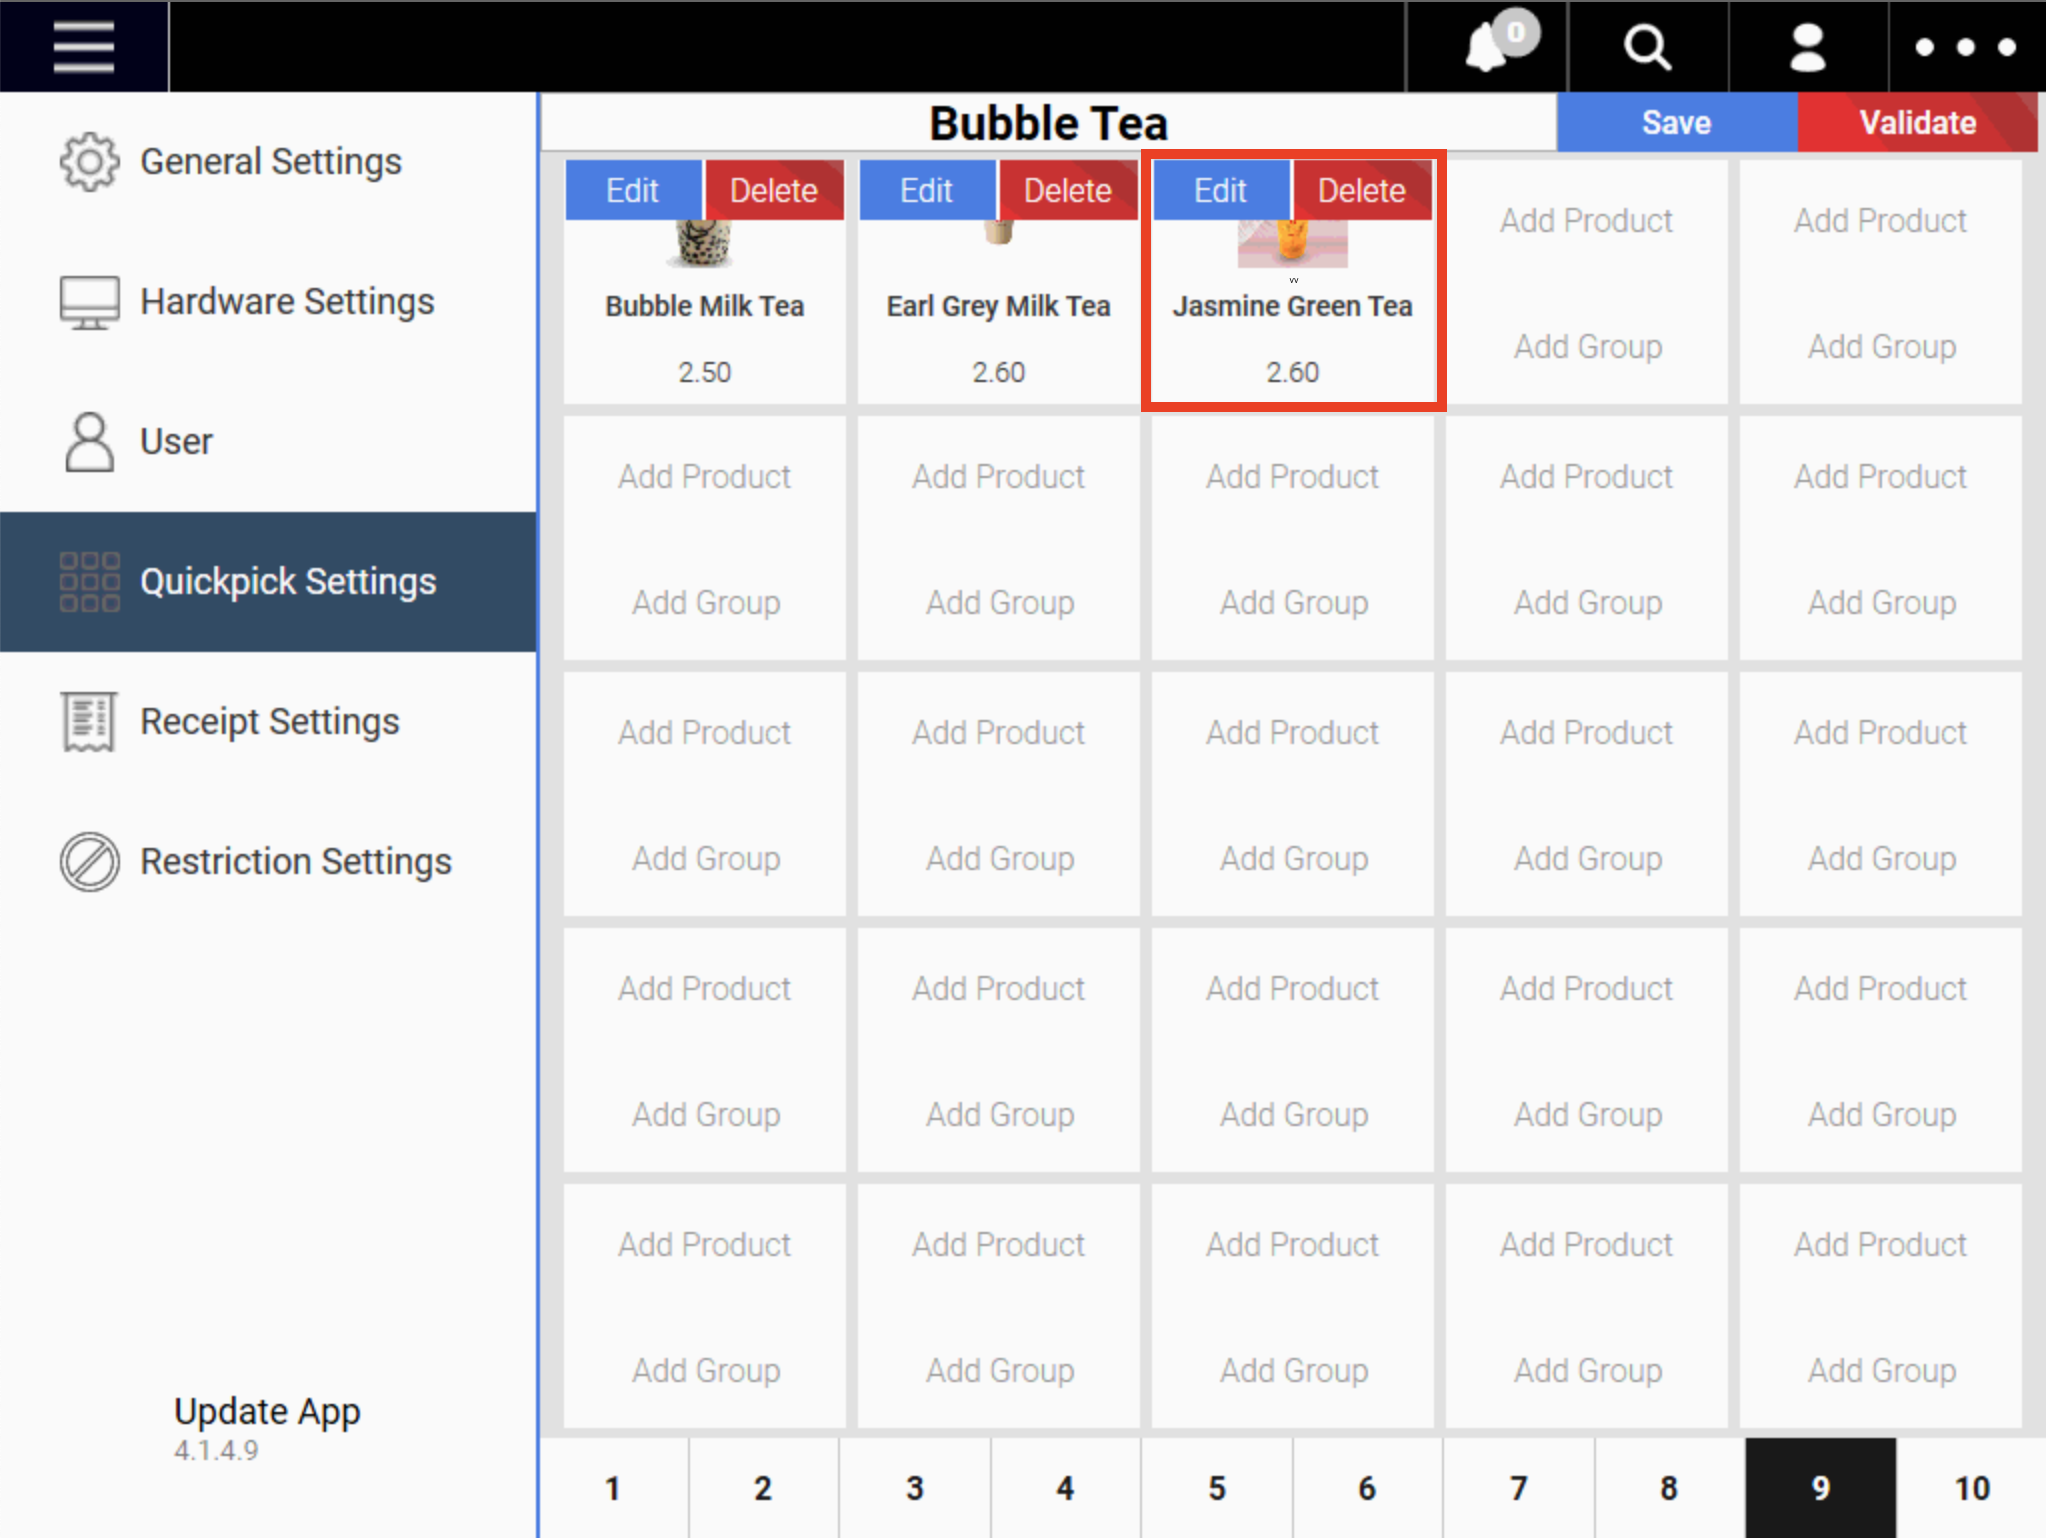Click the General Settings gear icon
Viewport: 2046px width, 1538px height.
point(89,161)
